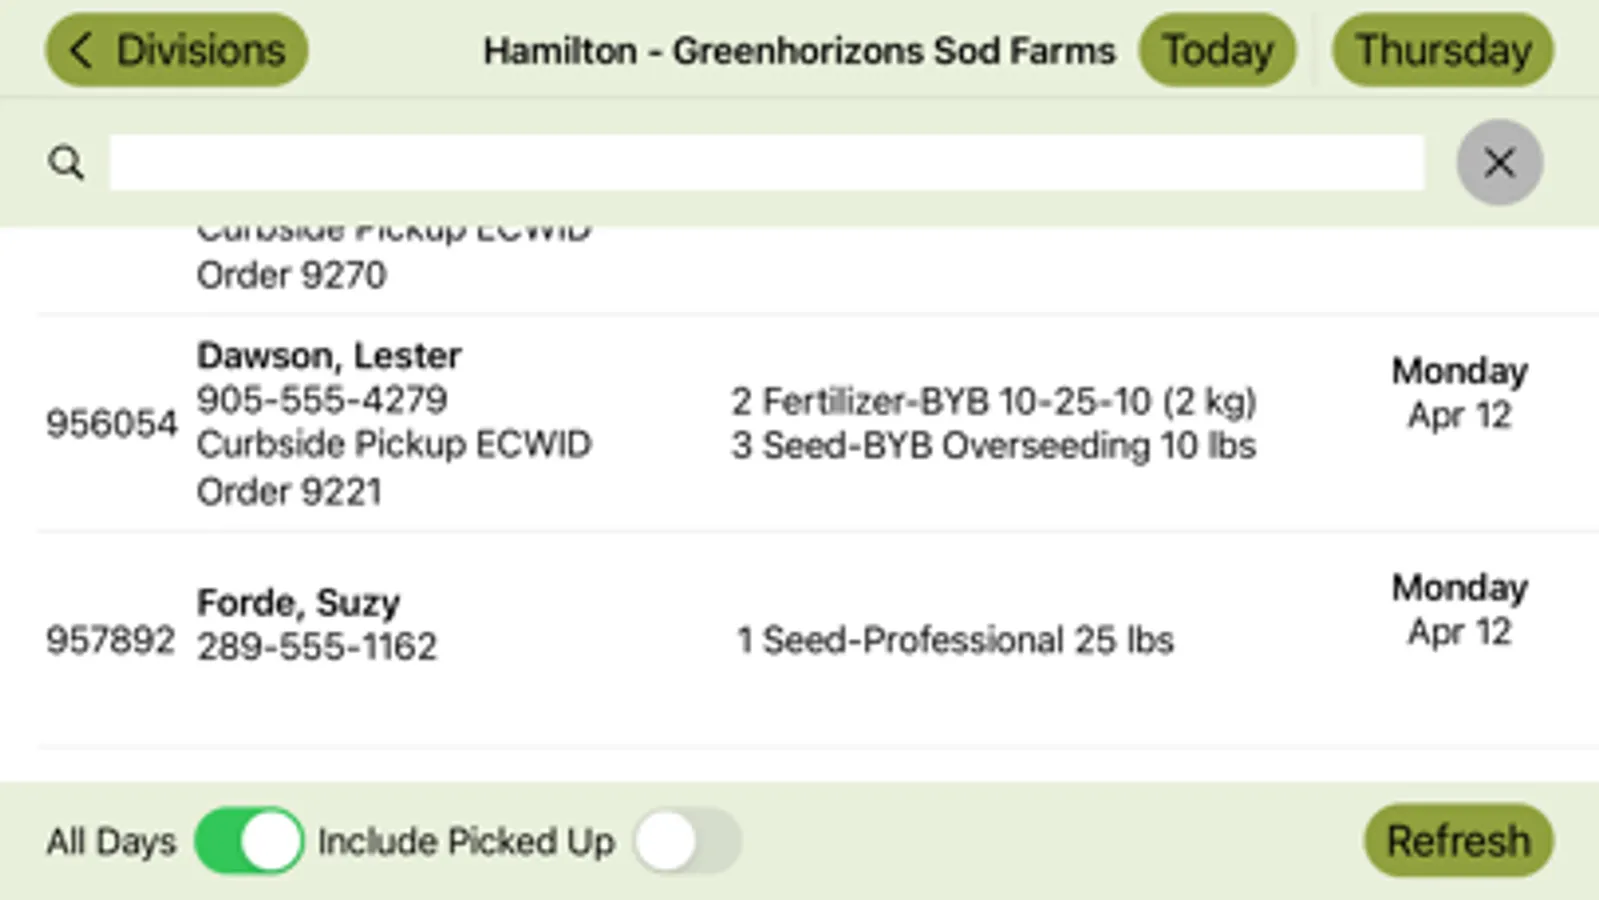
Task: Click the Hamilton - Greenhorizons Sod Farms title
Action: 799,50
